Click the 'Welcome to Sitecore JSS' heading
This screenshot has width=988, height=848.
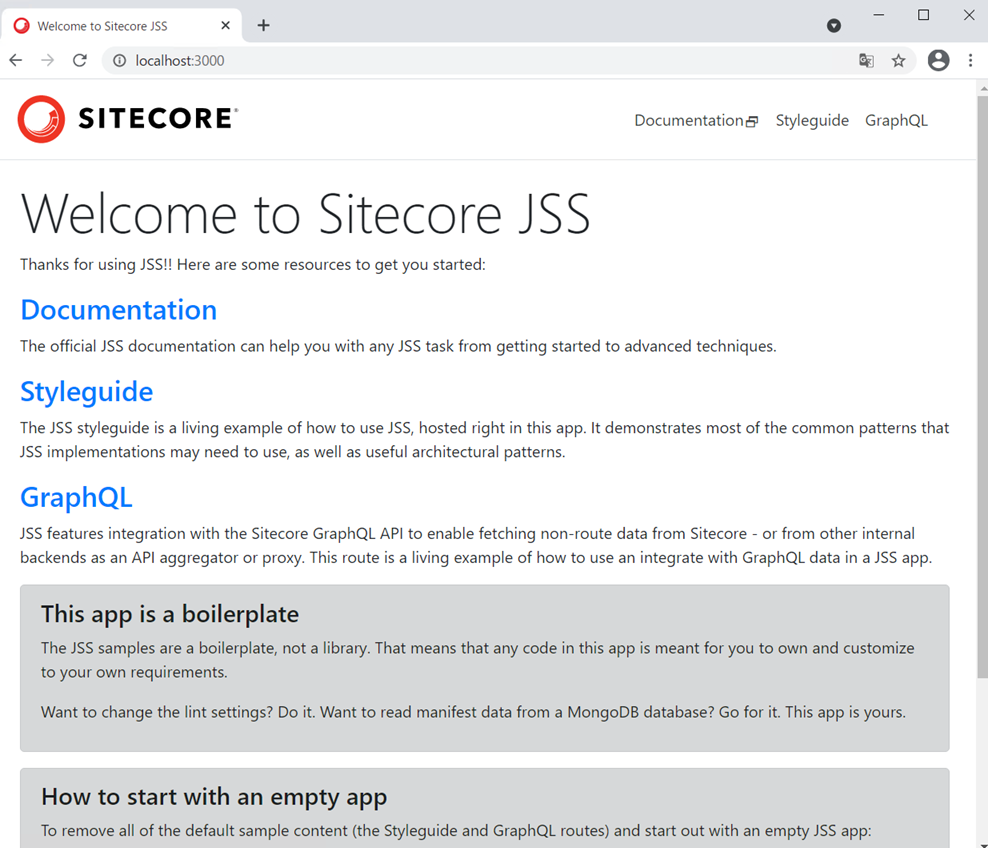pyautogui.click(x=305, y=214)
